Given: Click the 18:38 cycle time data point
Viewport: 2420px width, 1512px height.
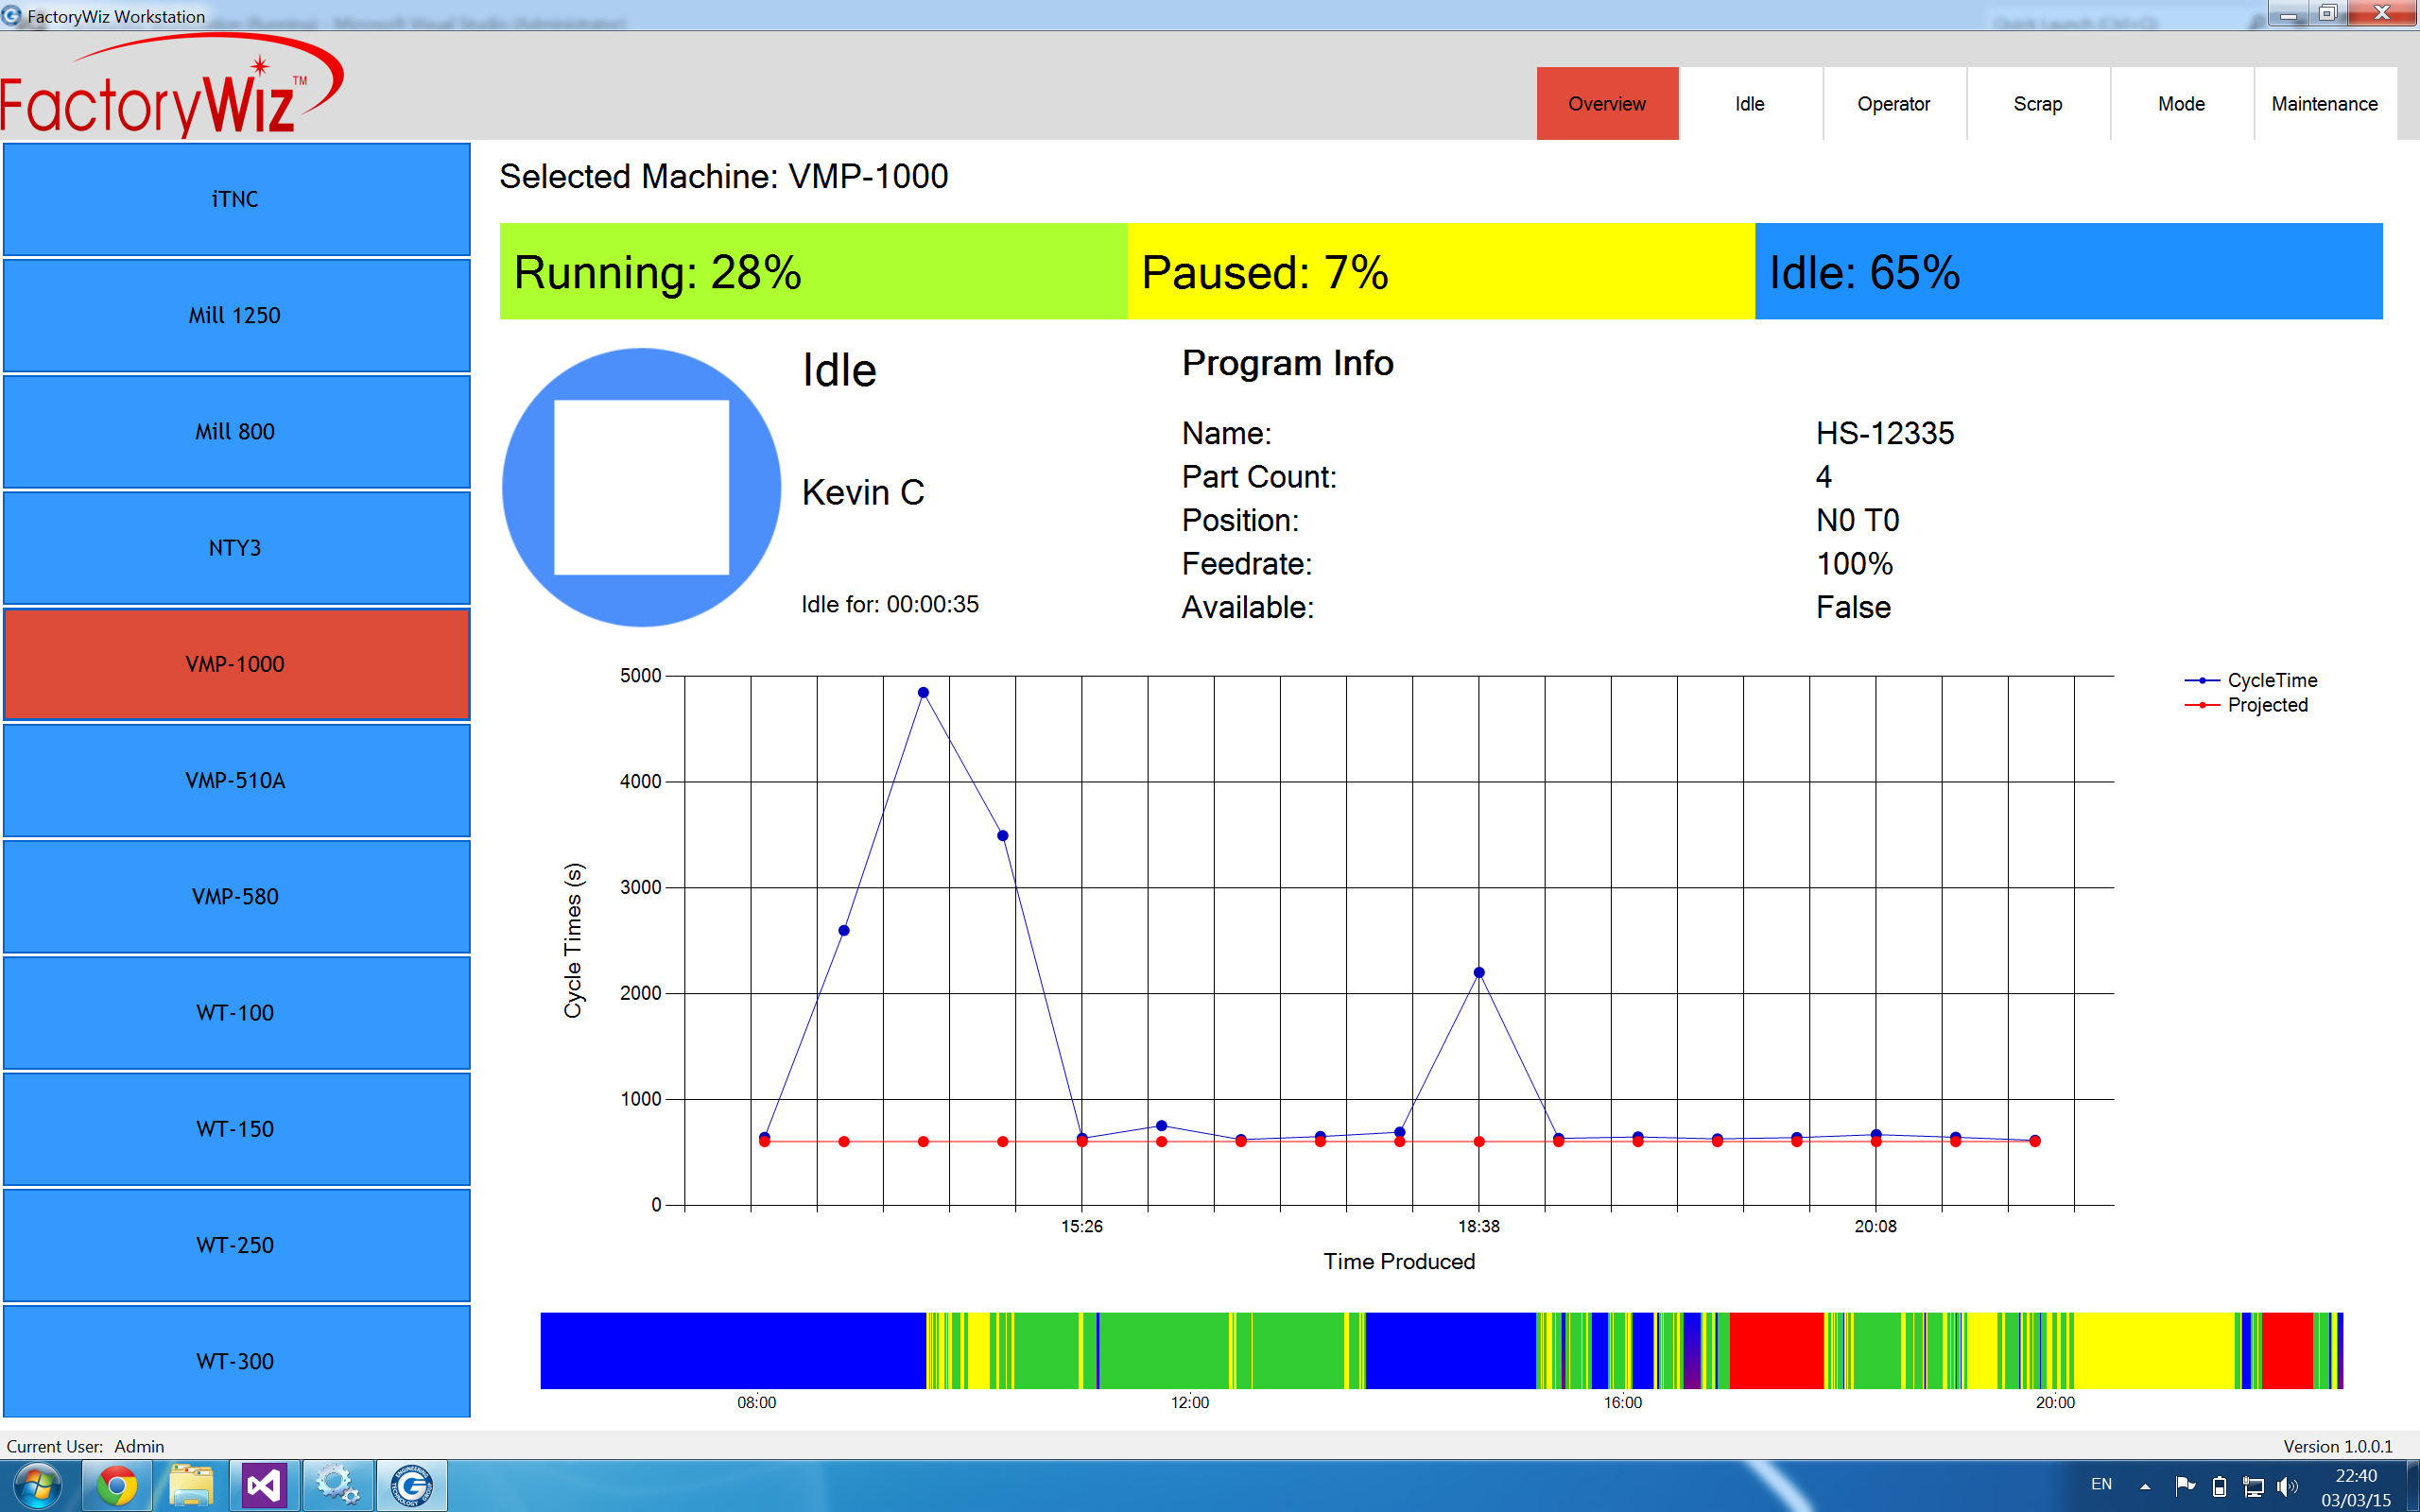Looking at the screenshot, I should [1479, 972].
